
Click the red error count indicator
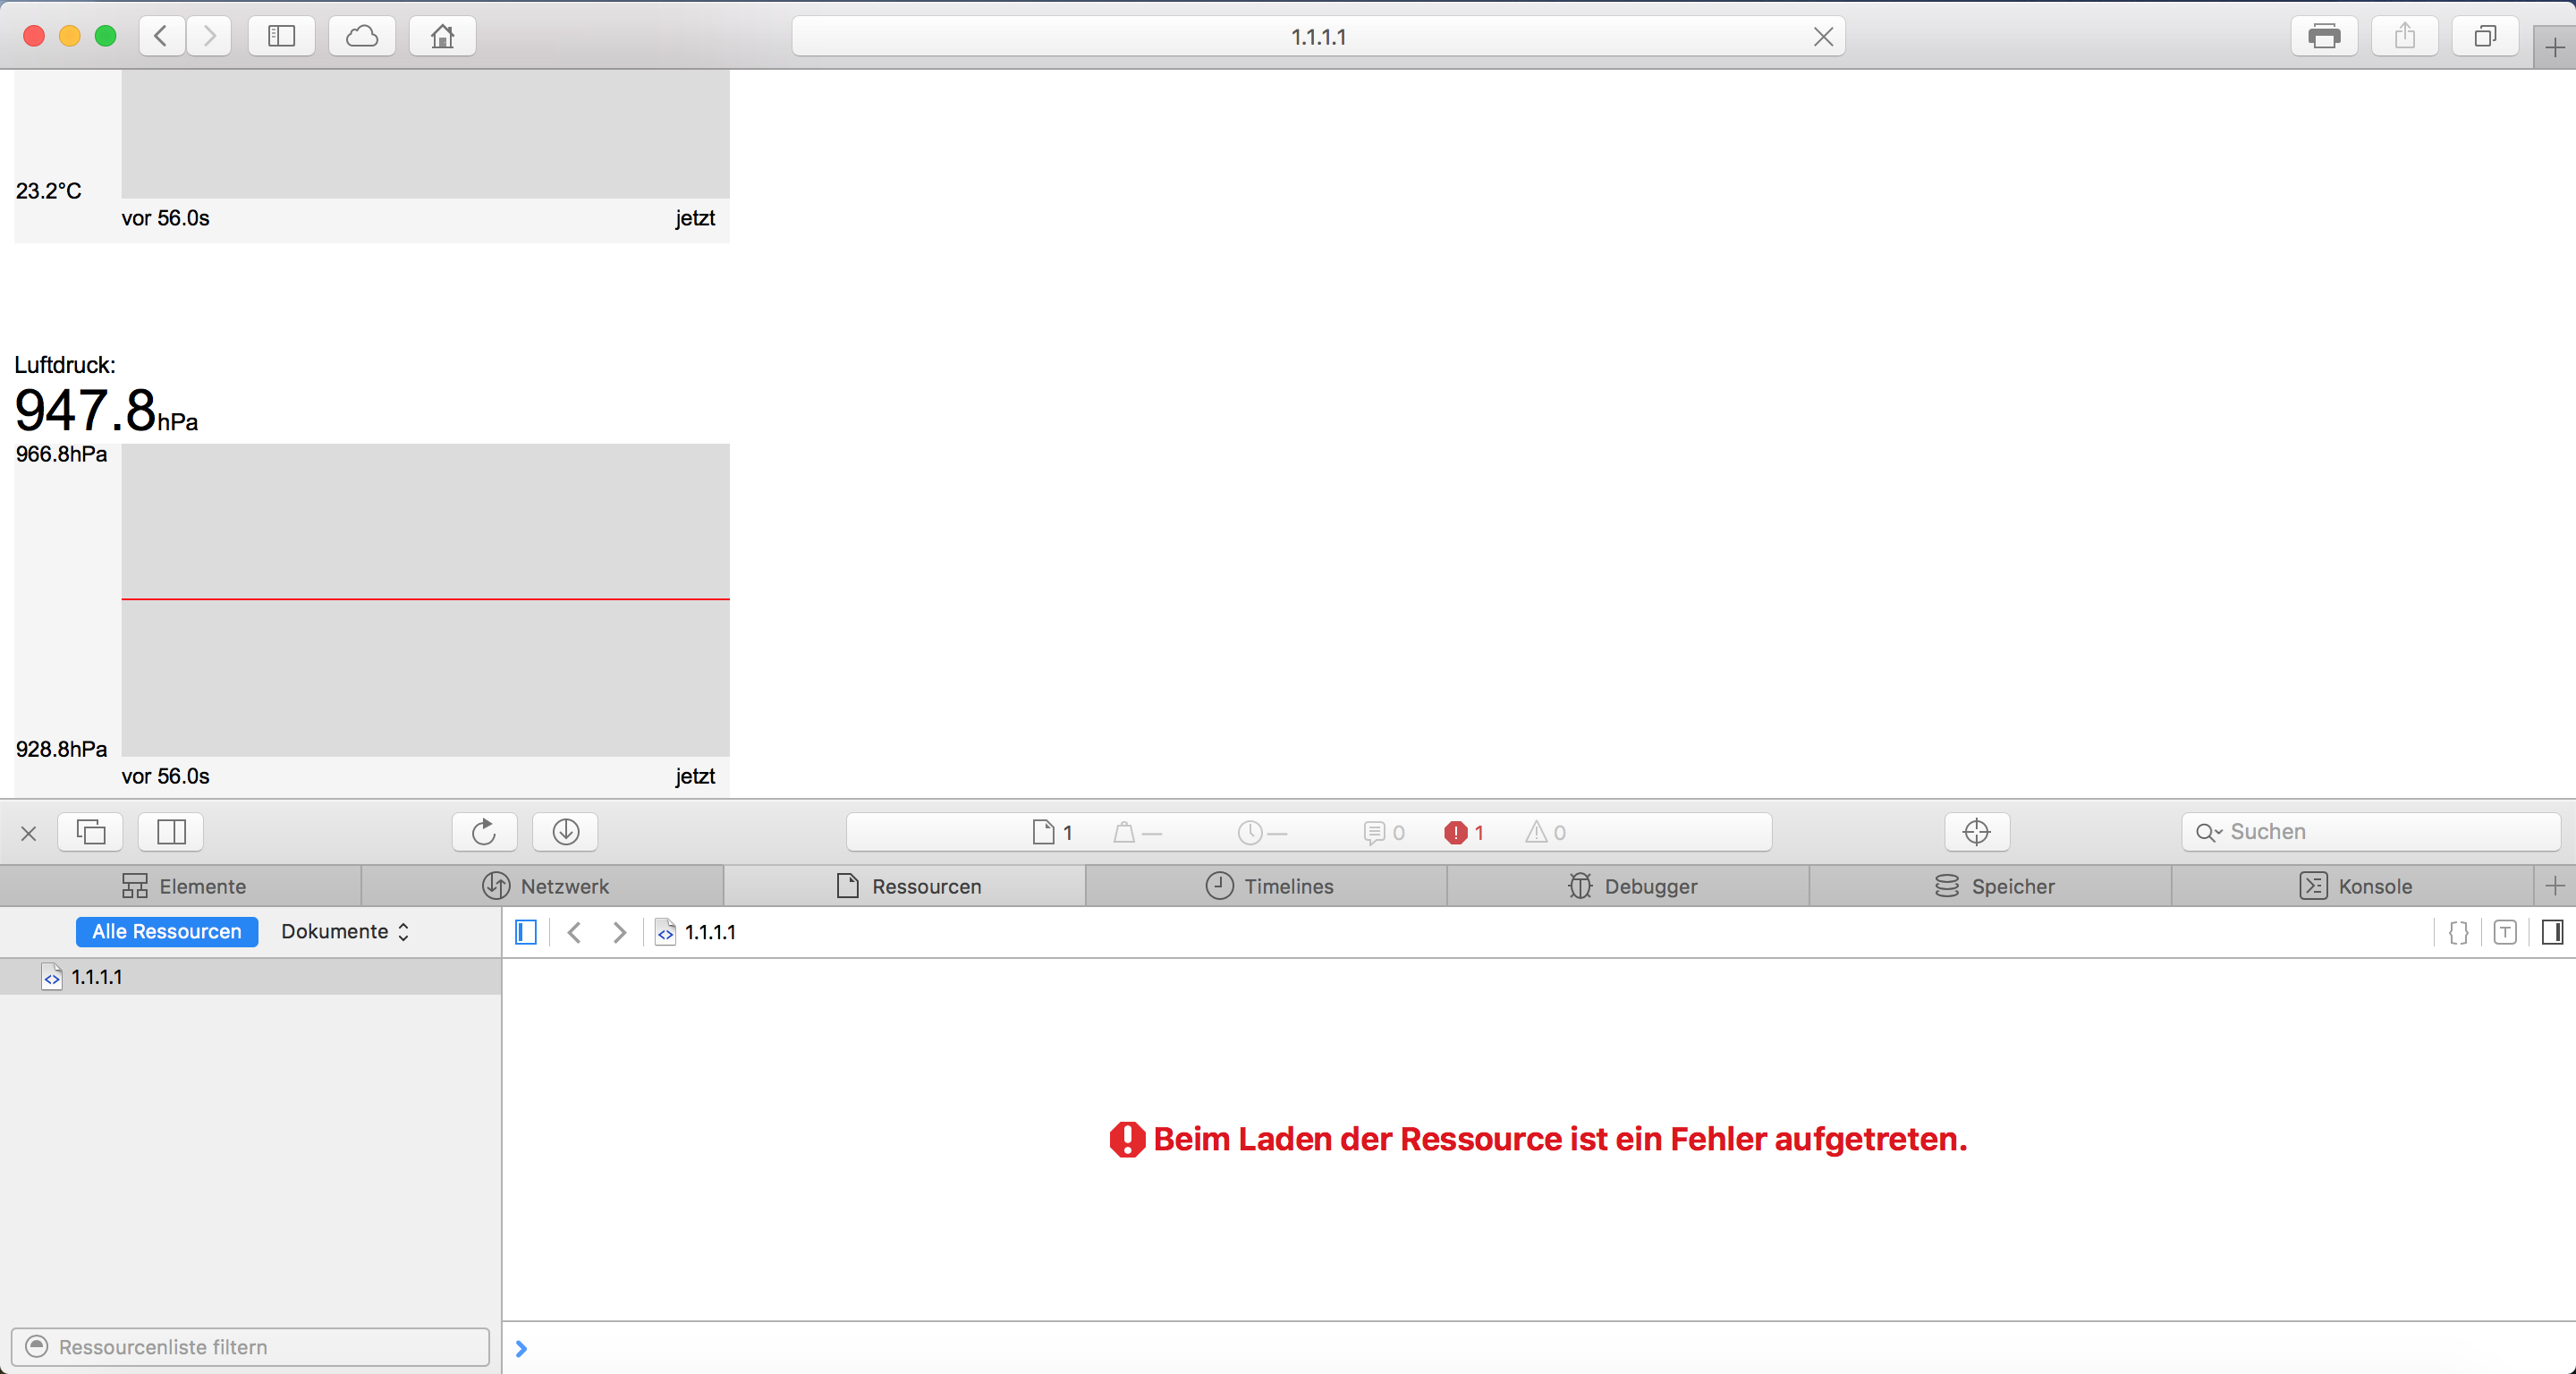(1464, 832)
